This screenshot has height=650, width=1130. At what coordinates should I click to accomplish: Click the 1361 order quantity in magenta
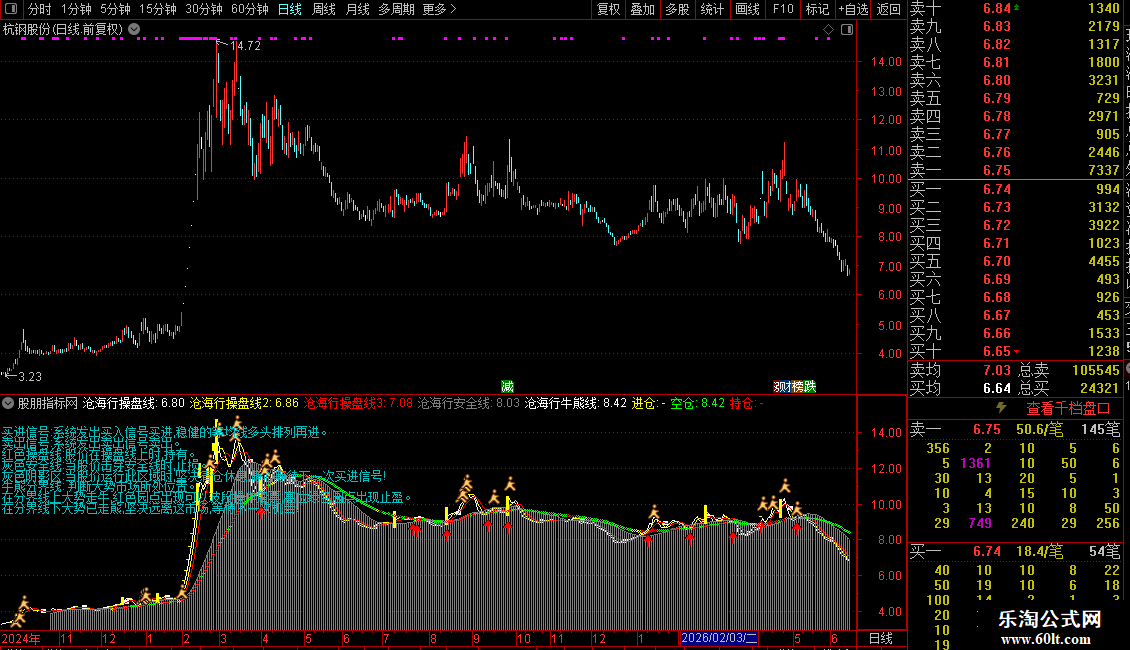[975, 463]
